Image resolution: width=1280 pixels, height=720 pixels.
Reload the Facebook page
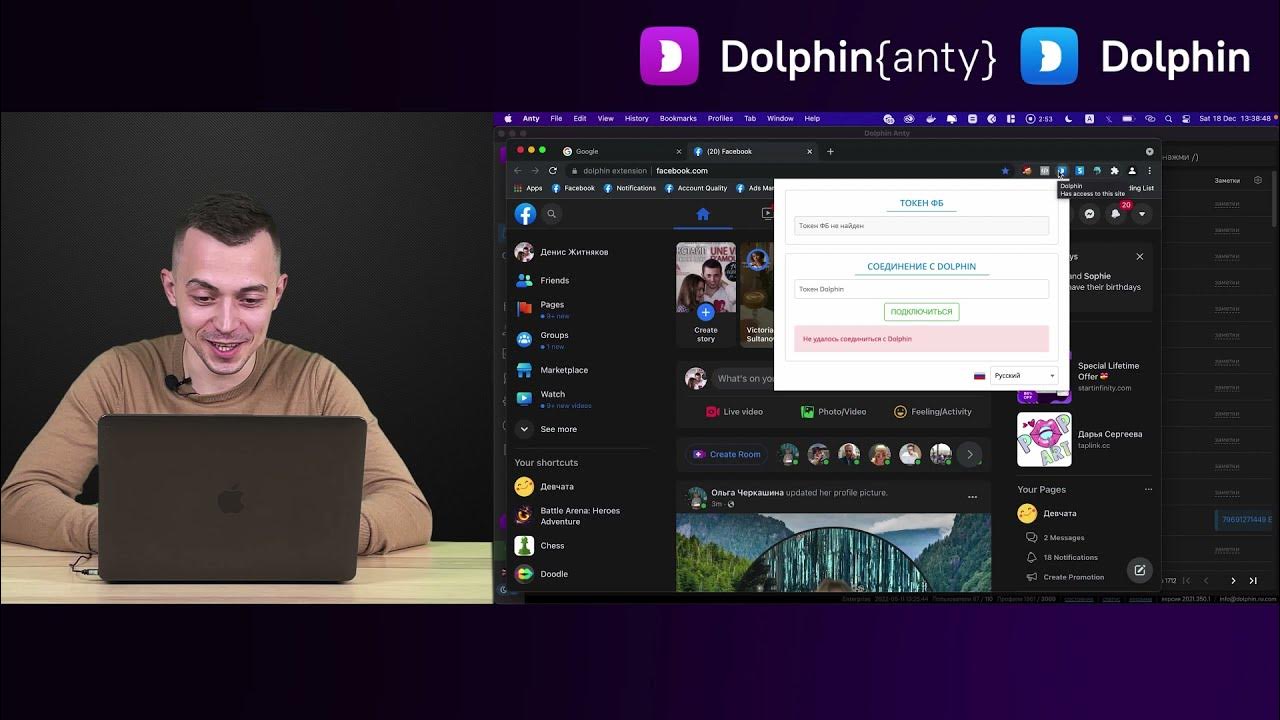552,171
